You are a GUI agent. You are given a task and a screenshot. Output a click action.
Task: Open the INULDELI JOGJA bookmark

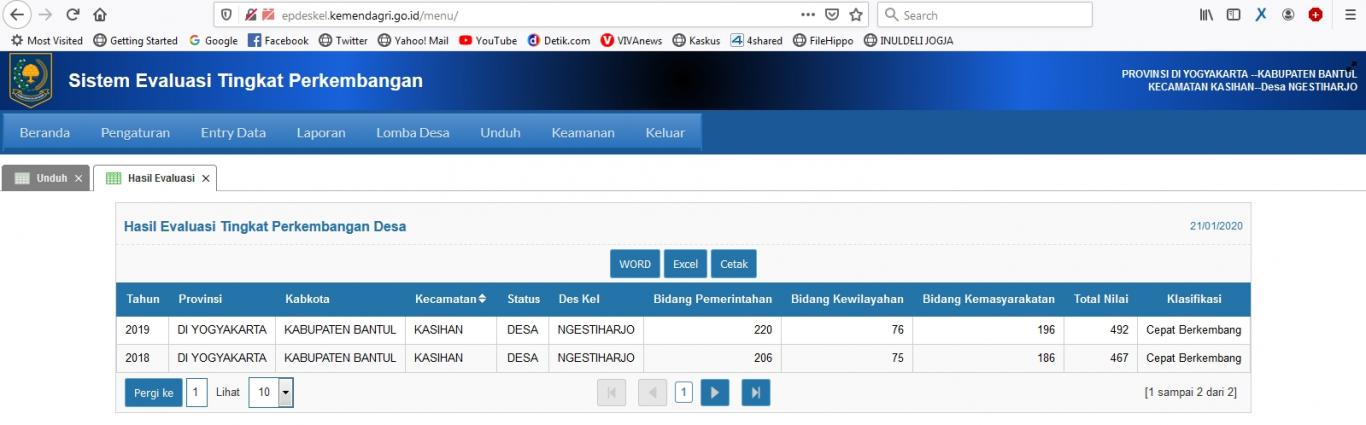pyautogui.click(x=909, y=41)
